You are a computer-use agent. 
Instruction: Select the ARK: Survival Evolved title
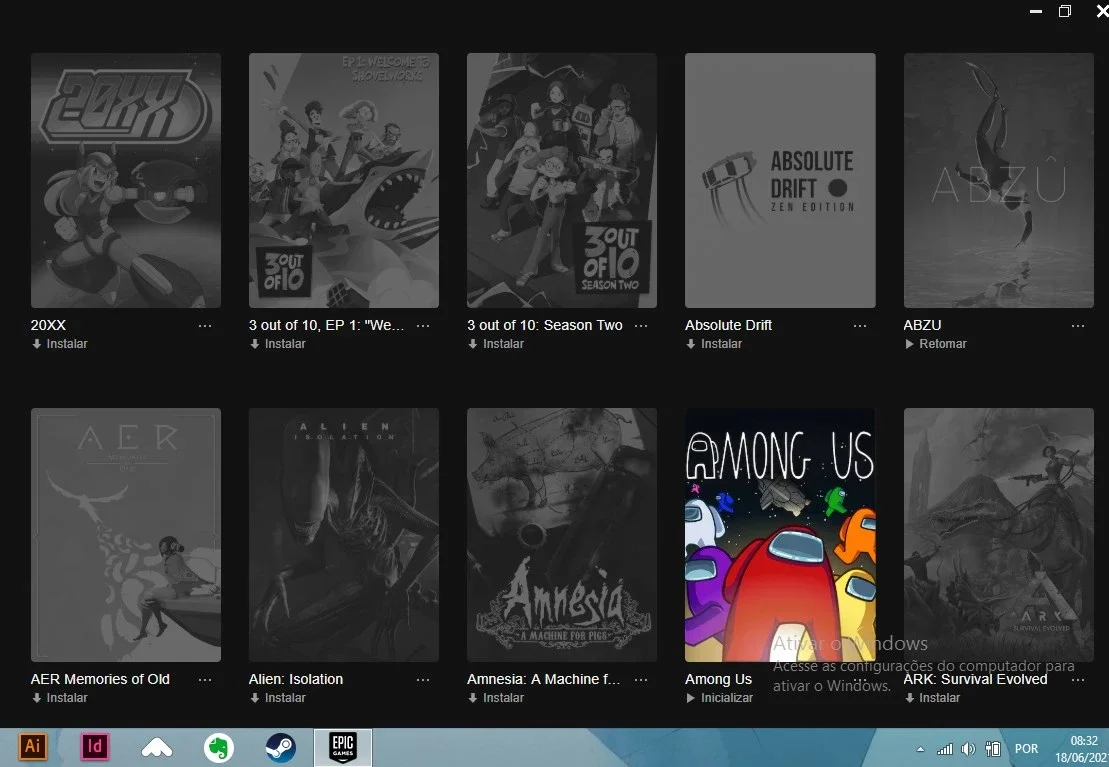(975, 679)
